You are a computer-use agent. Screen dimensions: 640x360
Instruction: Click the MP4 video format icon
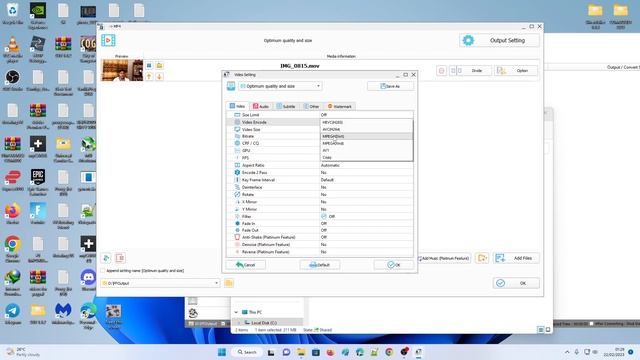108,40
